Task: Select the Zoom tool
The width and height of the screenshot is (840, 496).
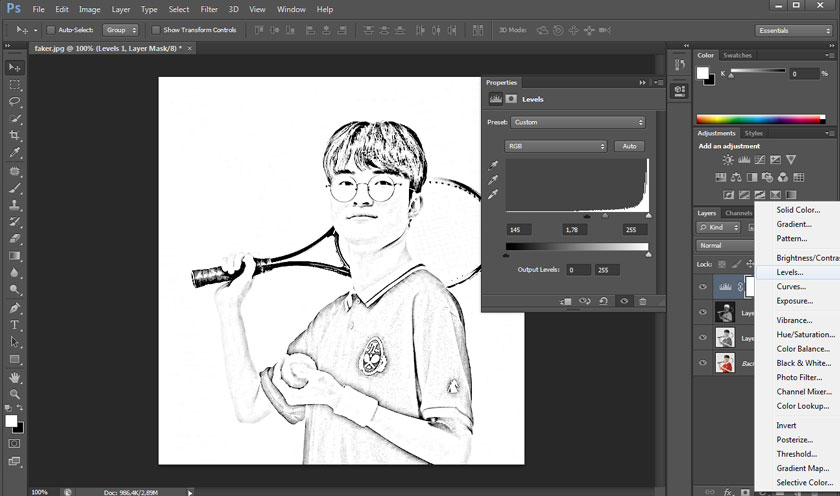Action: point(14,394)
